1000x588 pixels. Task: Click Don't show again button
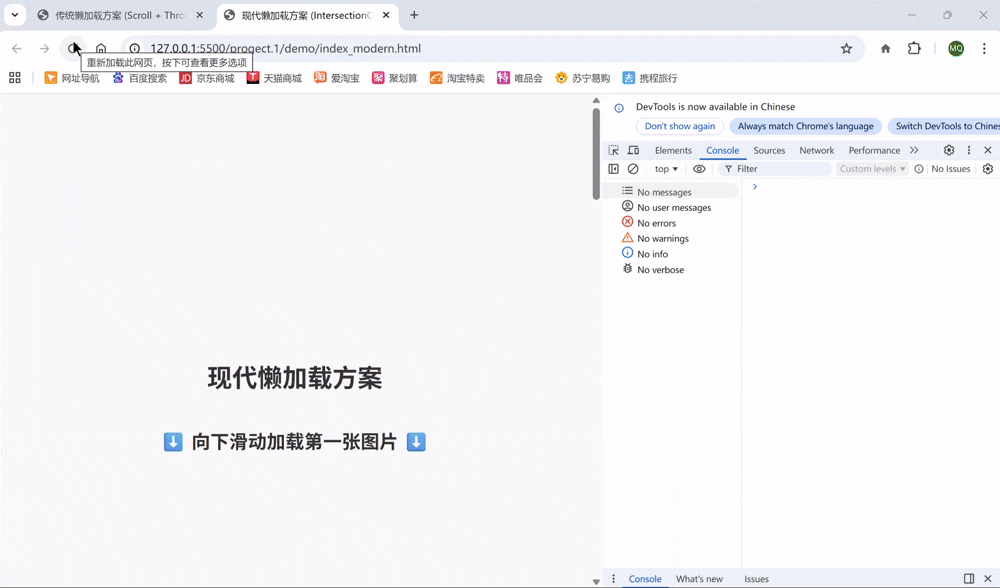[680, 126]
